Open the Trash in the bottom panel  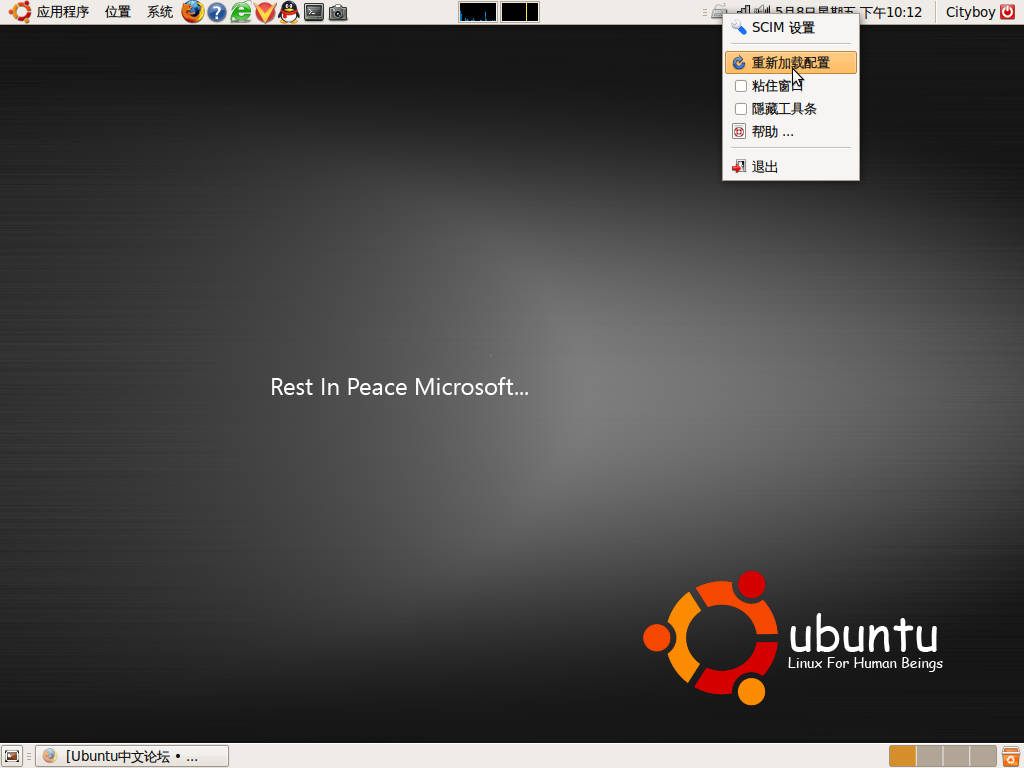coord(1010,756)
